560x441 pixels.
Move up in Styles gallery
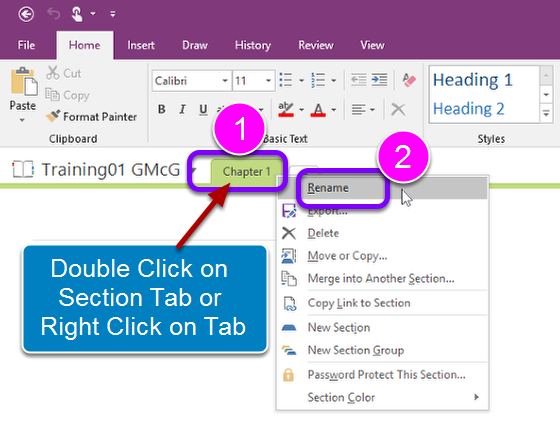point(546,75)
